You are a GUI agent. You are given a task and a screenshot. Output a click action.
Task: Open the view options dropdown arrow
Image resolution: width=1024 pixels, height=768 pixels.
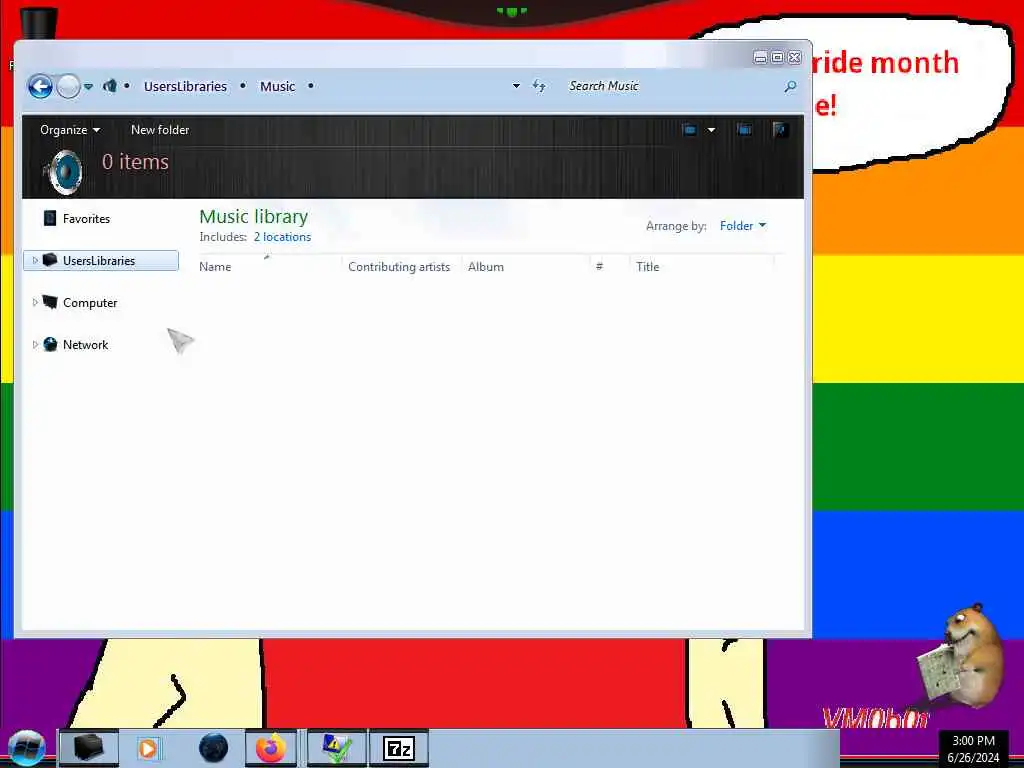click(x=711, y=129)
